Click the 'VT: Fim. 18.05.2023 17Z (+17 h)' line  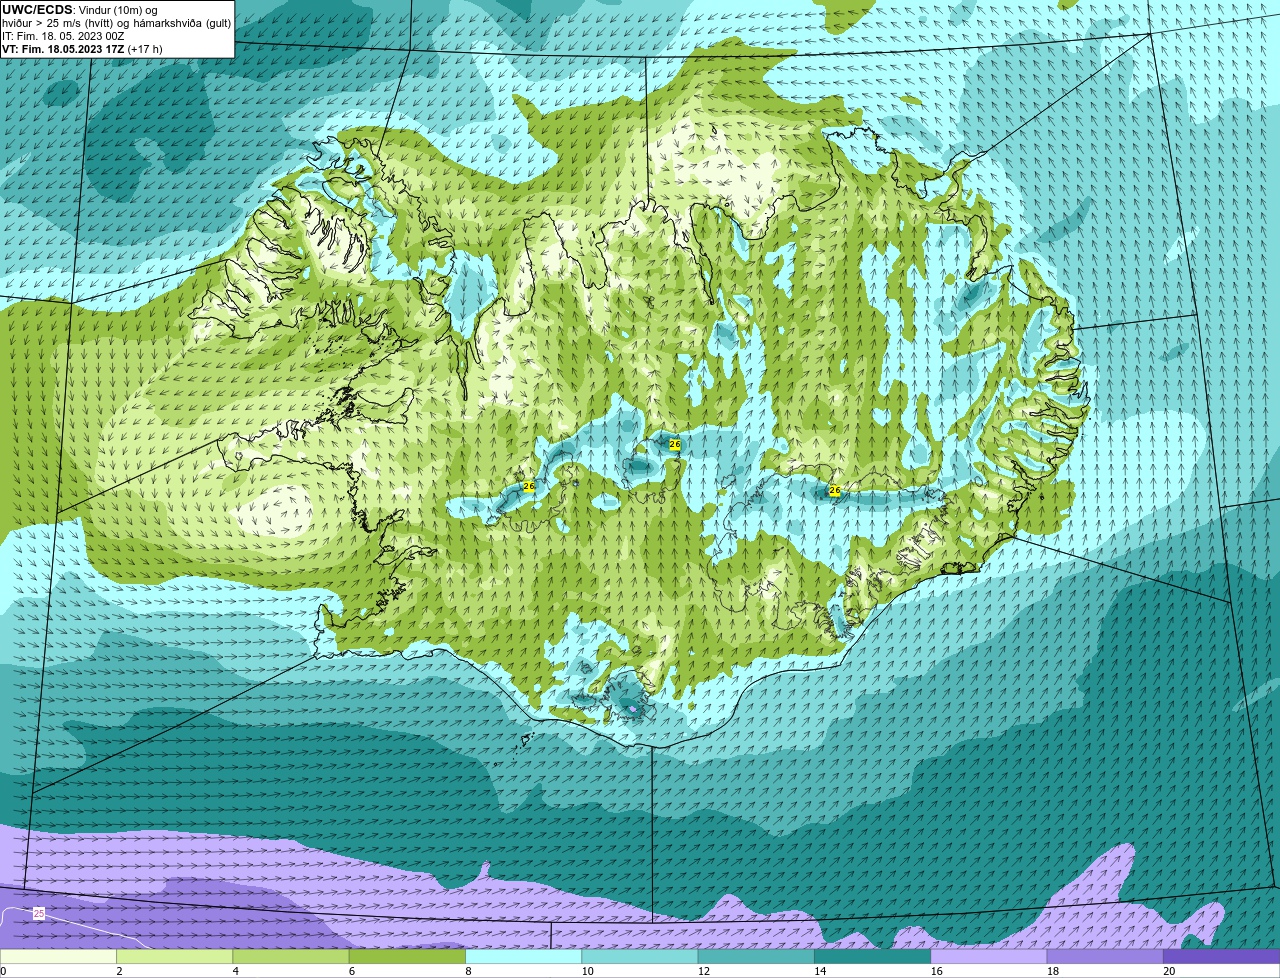(82, 48)
